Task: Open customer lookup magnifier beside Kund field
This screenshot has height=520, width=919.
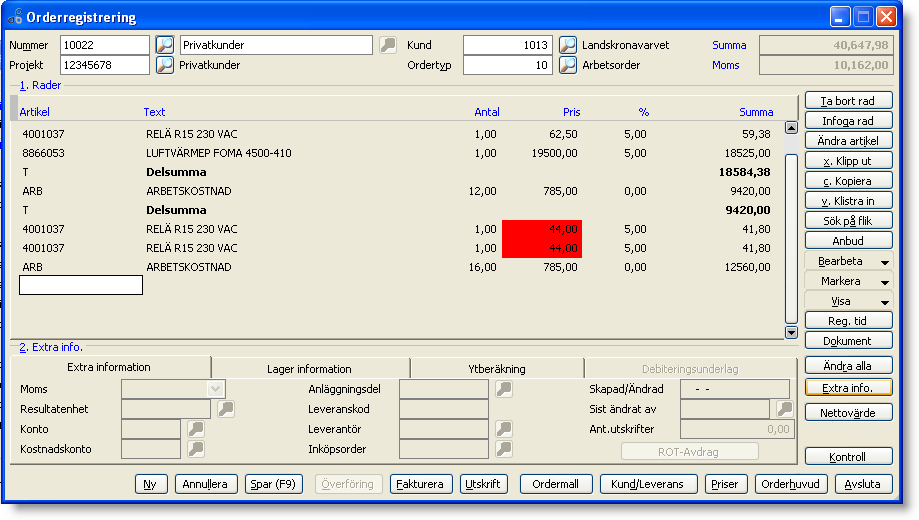Action: [x=567, y=45]
